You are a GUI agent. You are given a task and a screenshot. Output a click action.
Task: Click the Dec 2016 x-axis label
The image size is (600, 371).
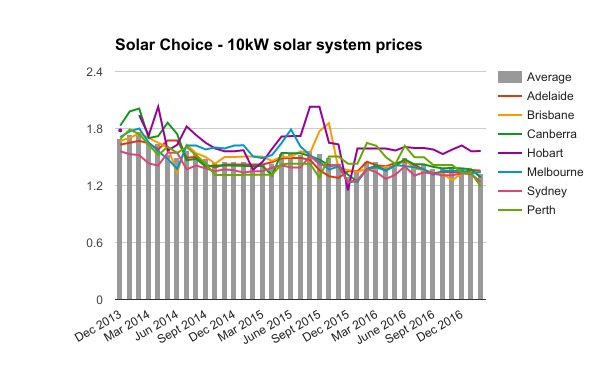coord(439,325)
